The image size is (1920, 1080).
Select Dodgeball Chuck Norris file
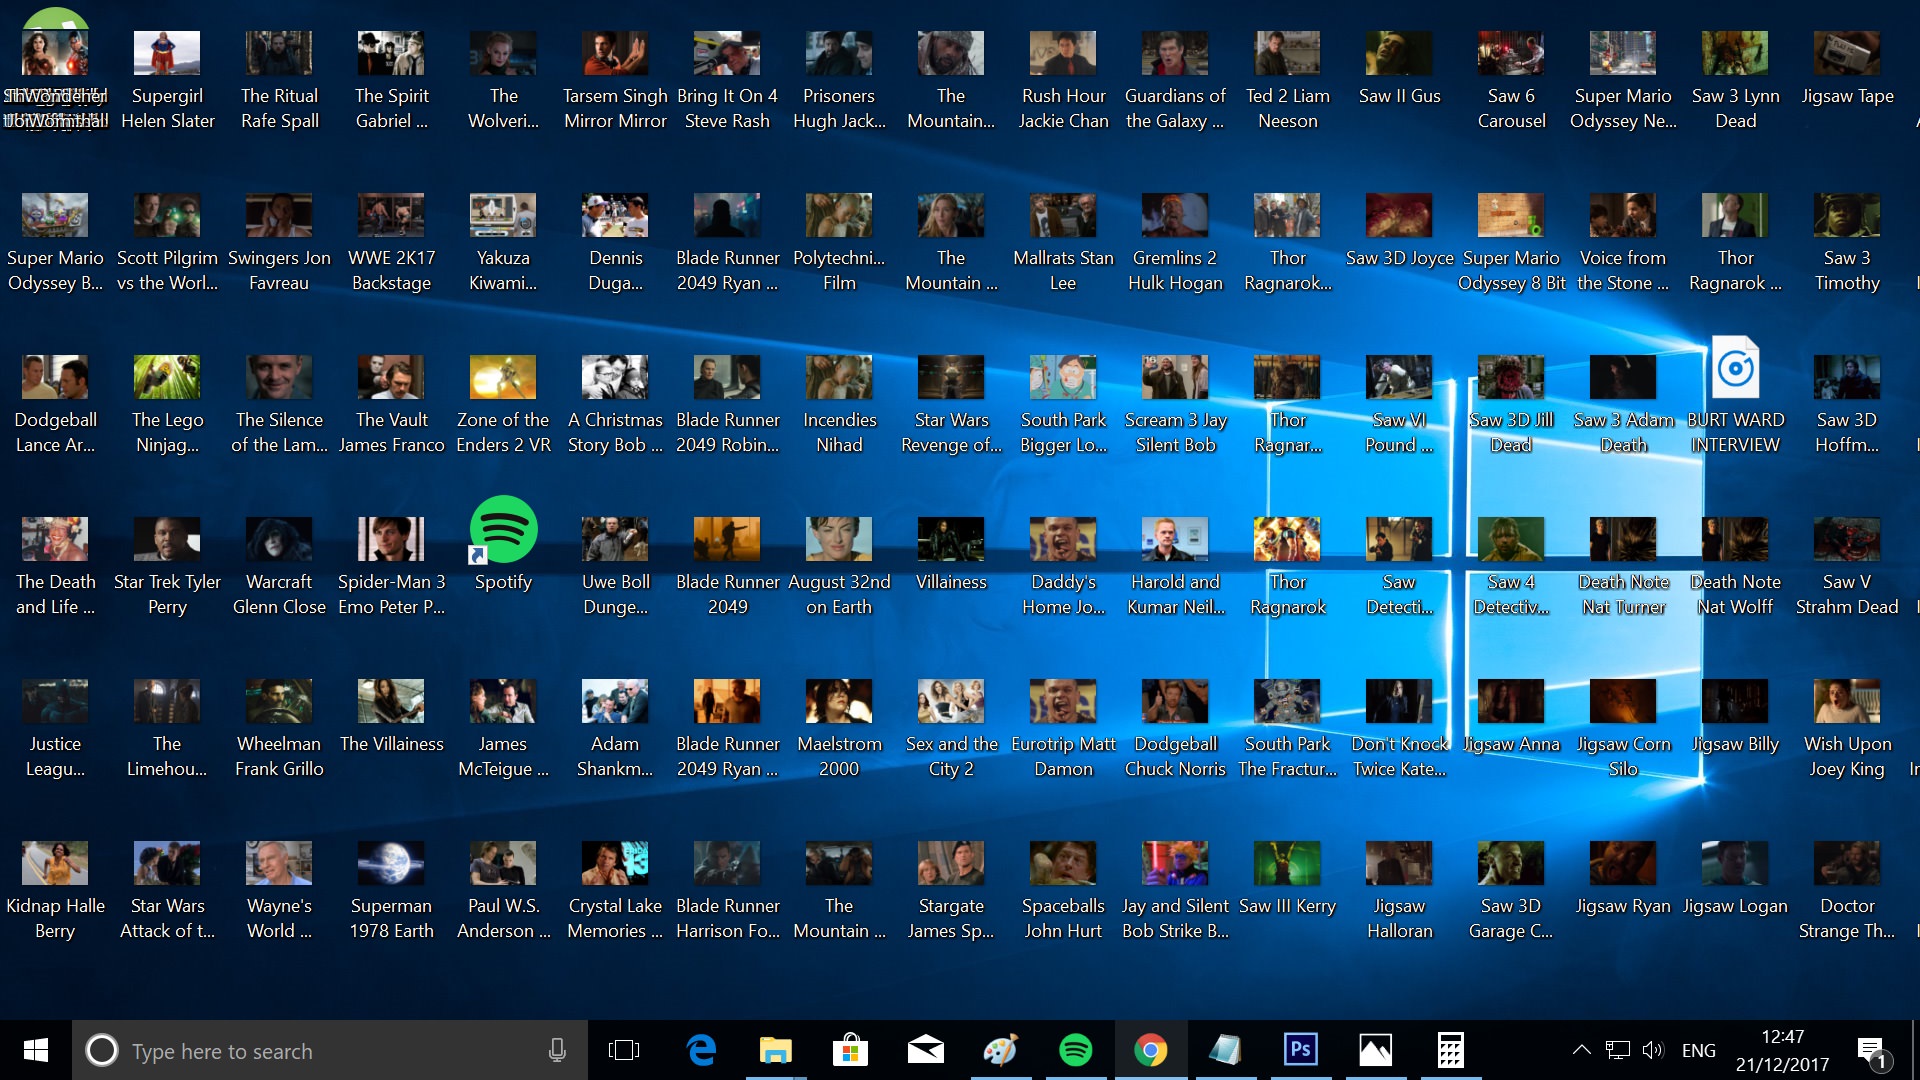[x=1175, y=730]
